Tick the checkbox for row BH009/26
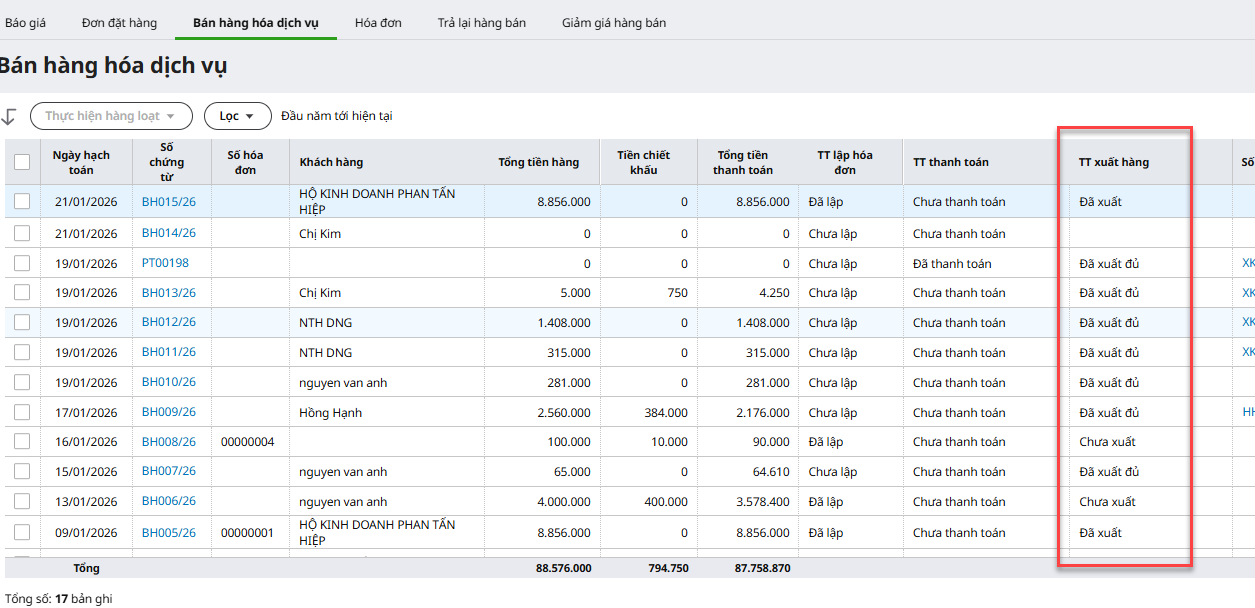This screenshot has width=1255, height=608. tap(22, 413)
